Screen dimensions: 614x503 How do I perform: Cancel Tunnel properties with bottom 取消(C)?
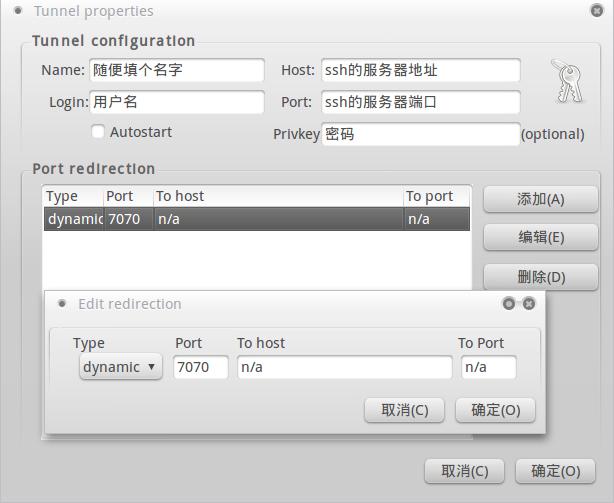[x=465, y=471]
